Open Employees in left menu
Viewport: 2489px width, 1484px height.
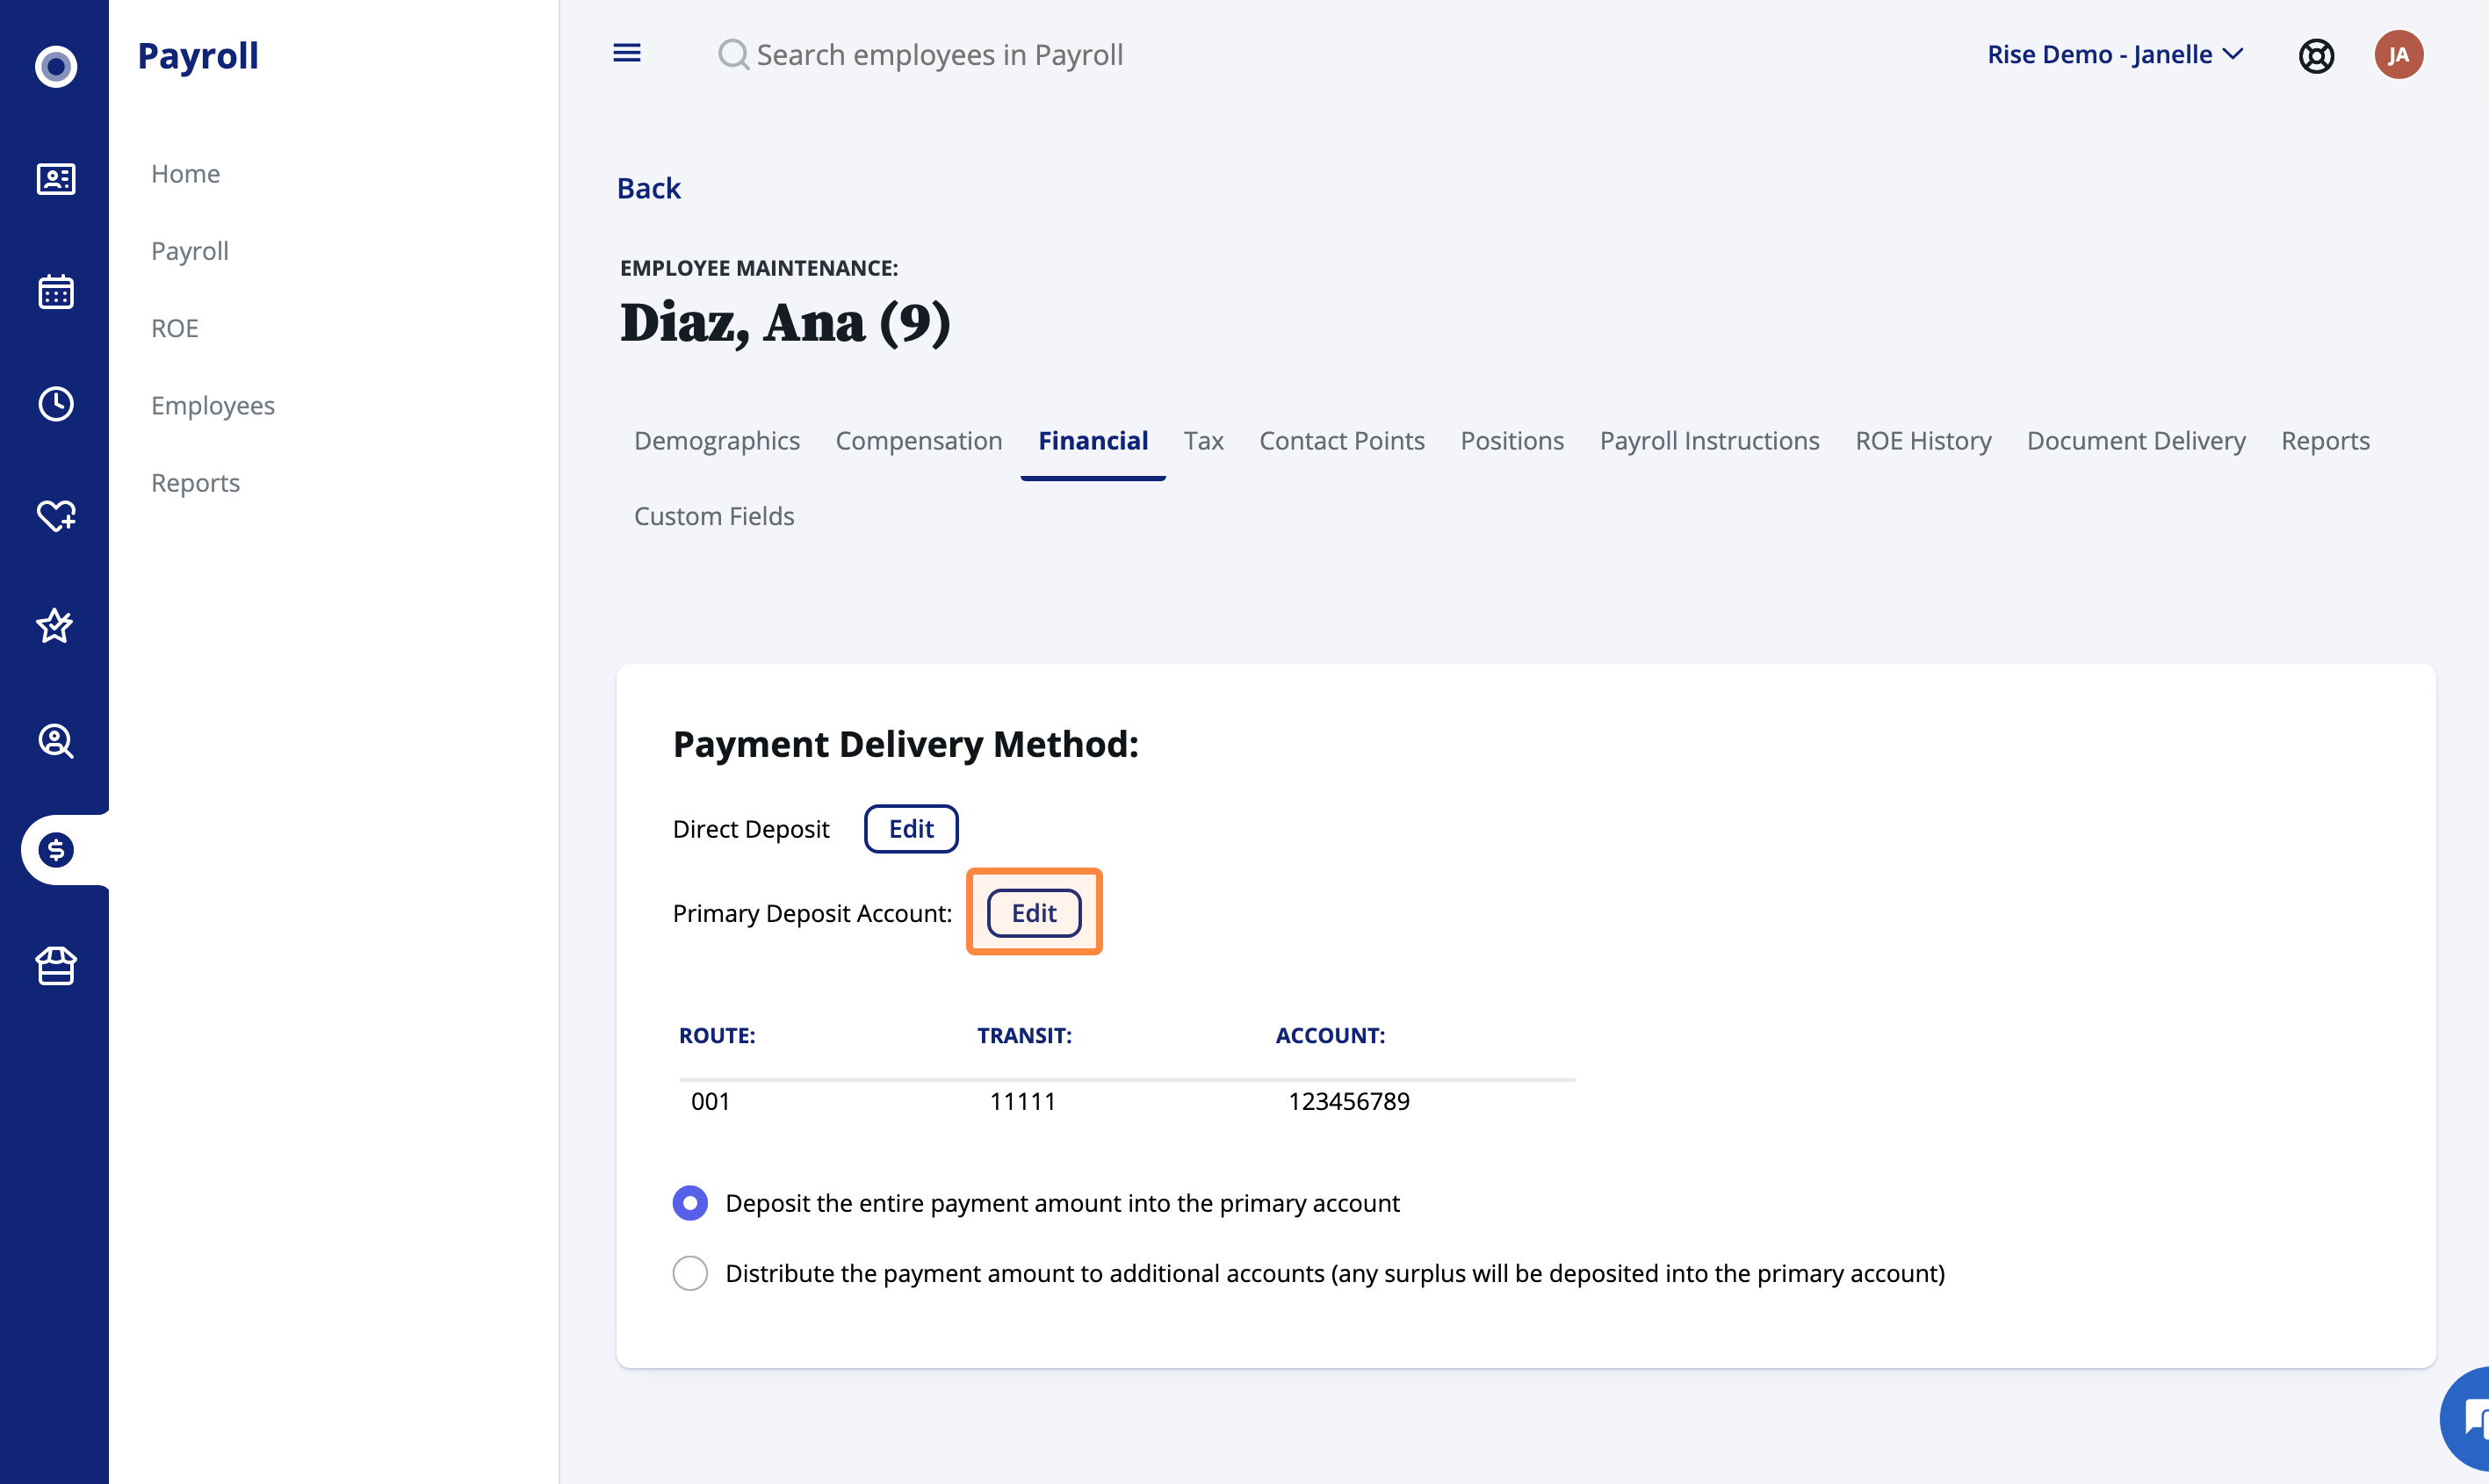(213, 405)
